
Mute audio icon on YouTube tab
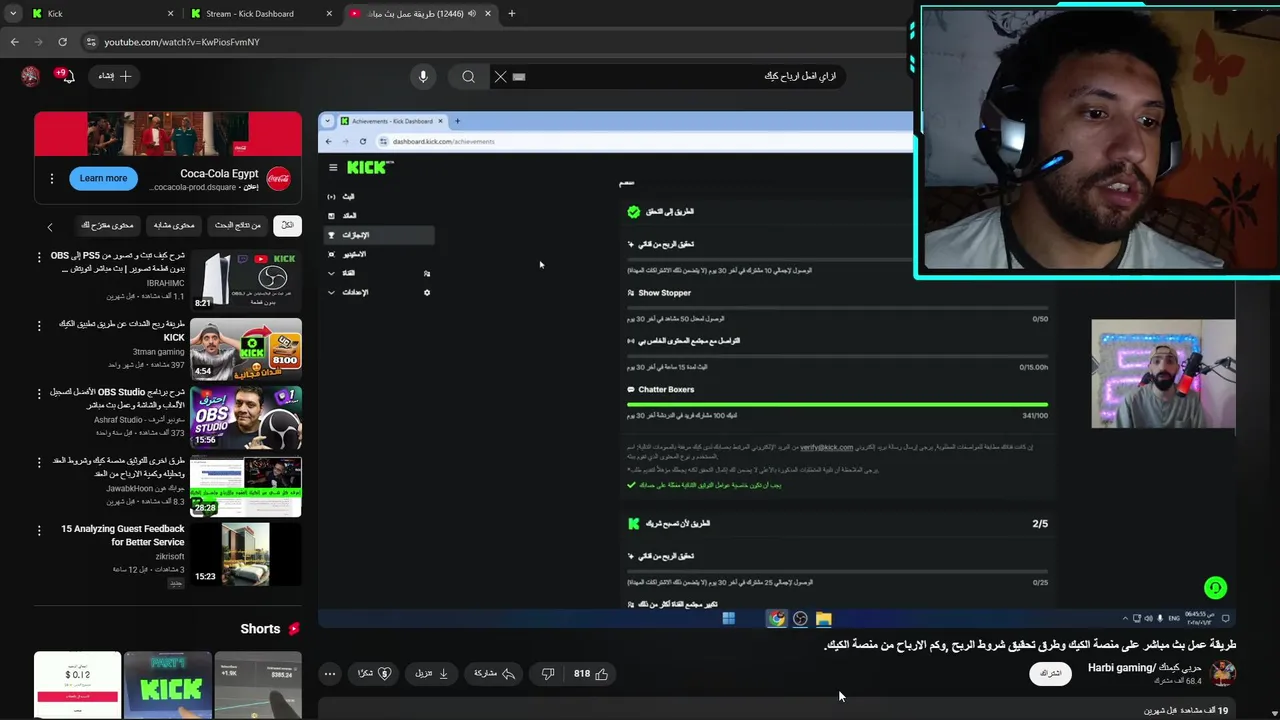coord(472,14)
